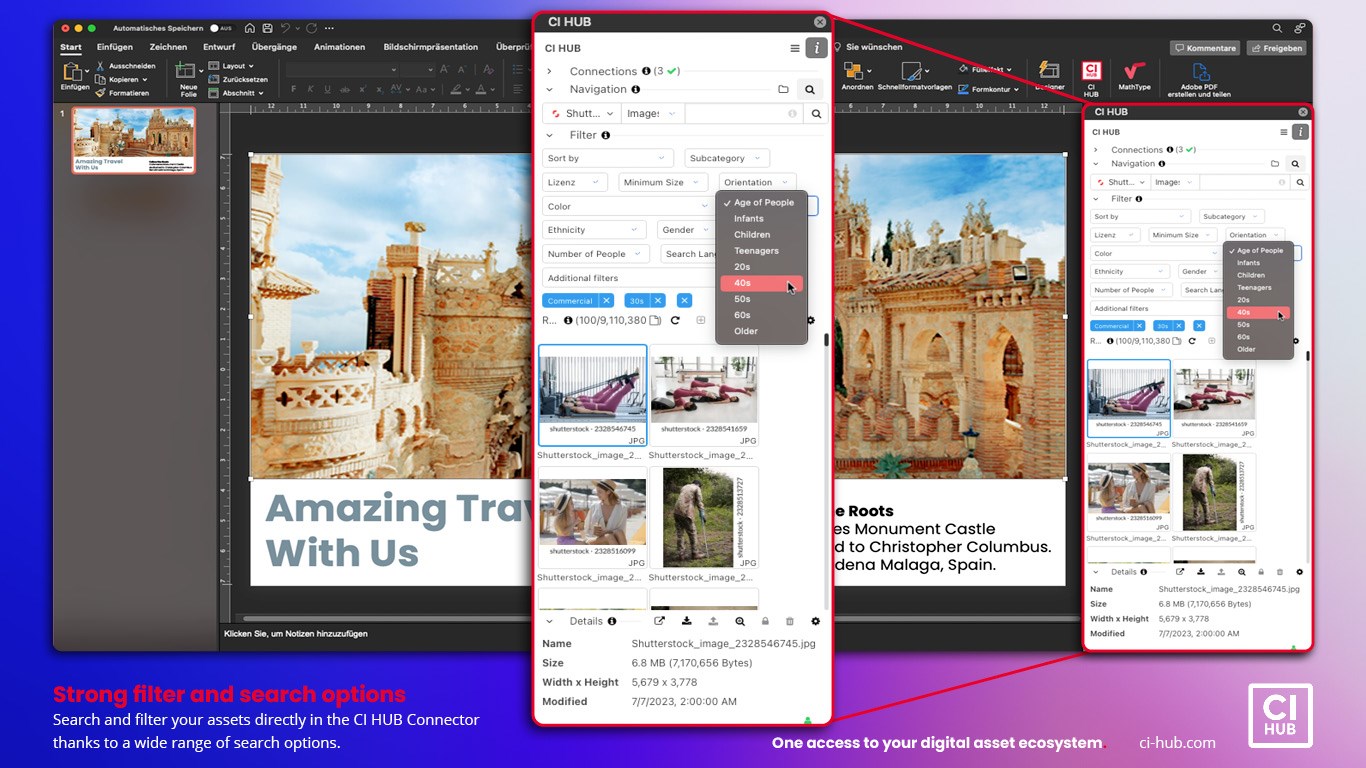Click the search input field in enlarged panel
Screen dimensions: 1366x768
point(743,114)
